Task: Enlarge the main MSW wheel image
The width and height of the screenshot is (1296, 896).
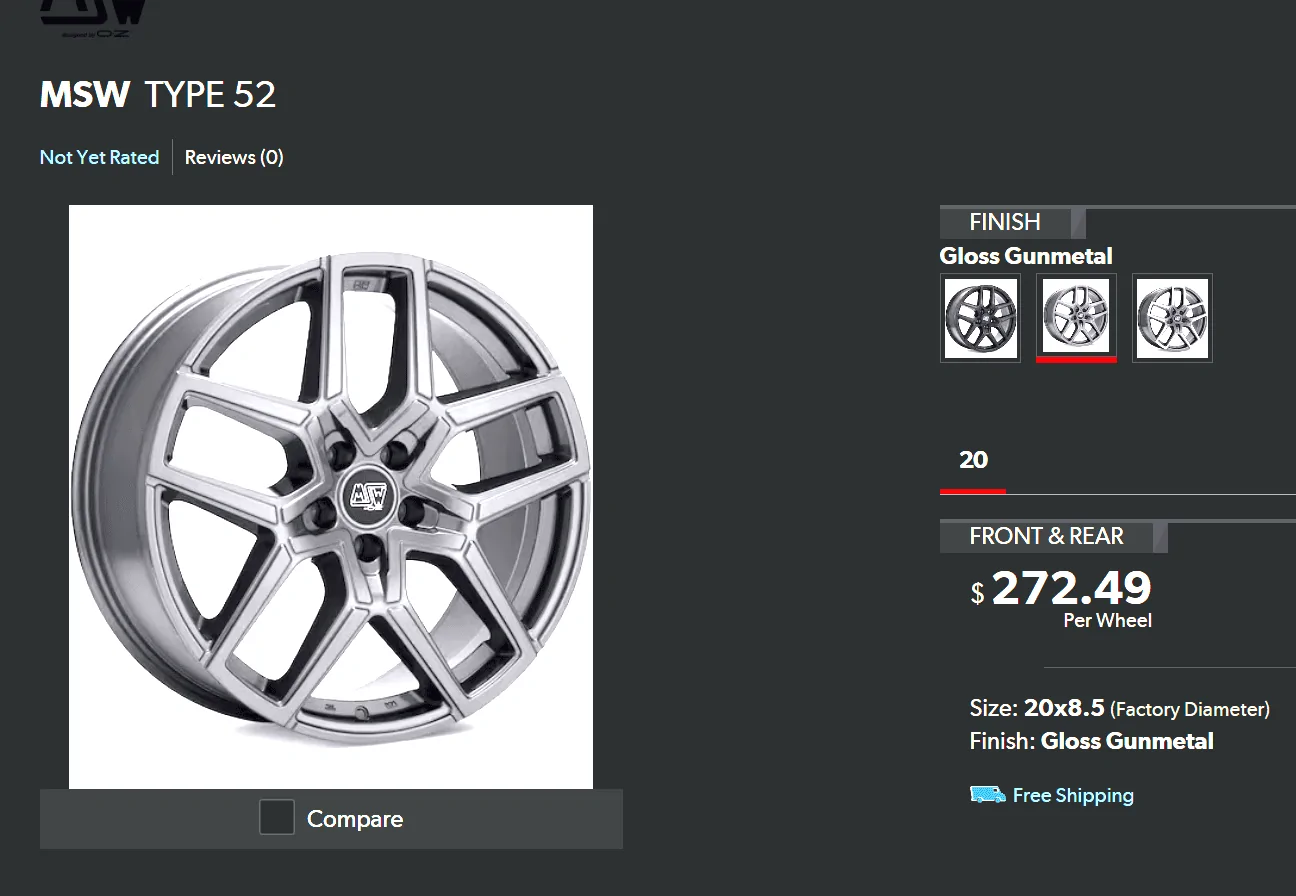Action: (331, 497)
